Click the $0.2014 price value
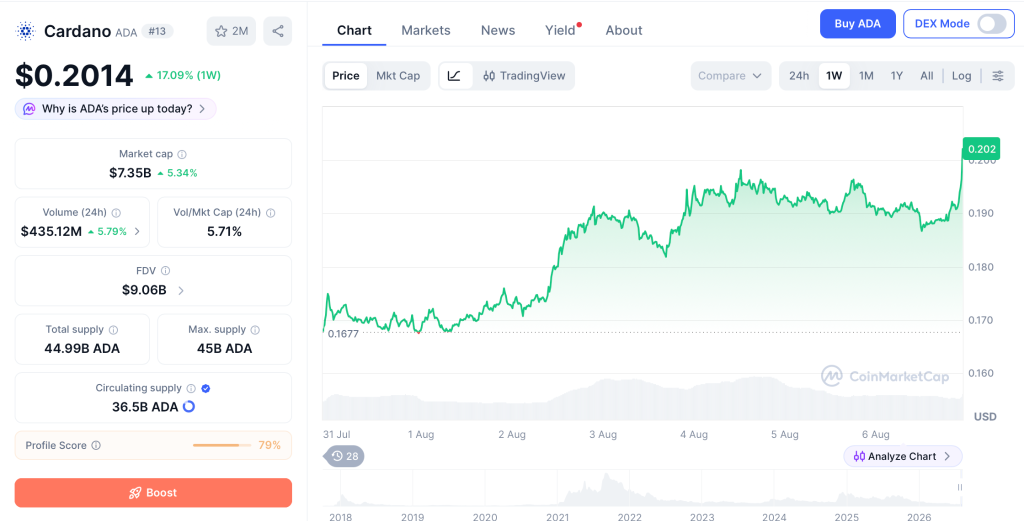1024x521 pixels. [x=74, y=76]
